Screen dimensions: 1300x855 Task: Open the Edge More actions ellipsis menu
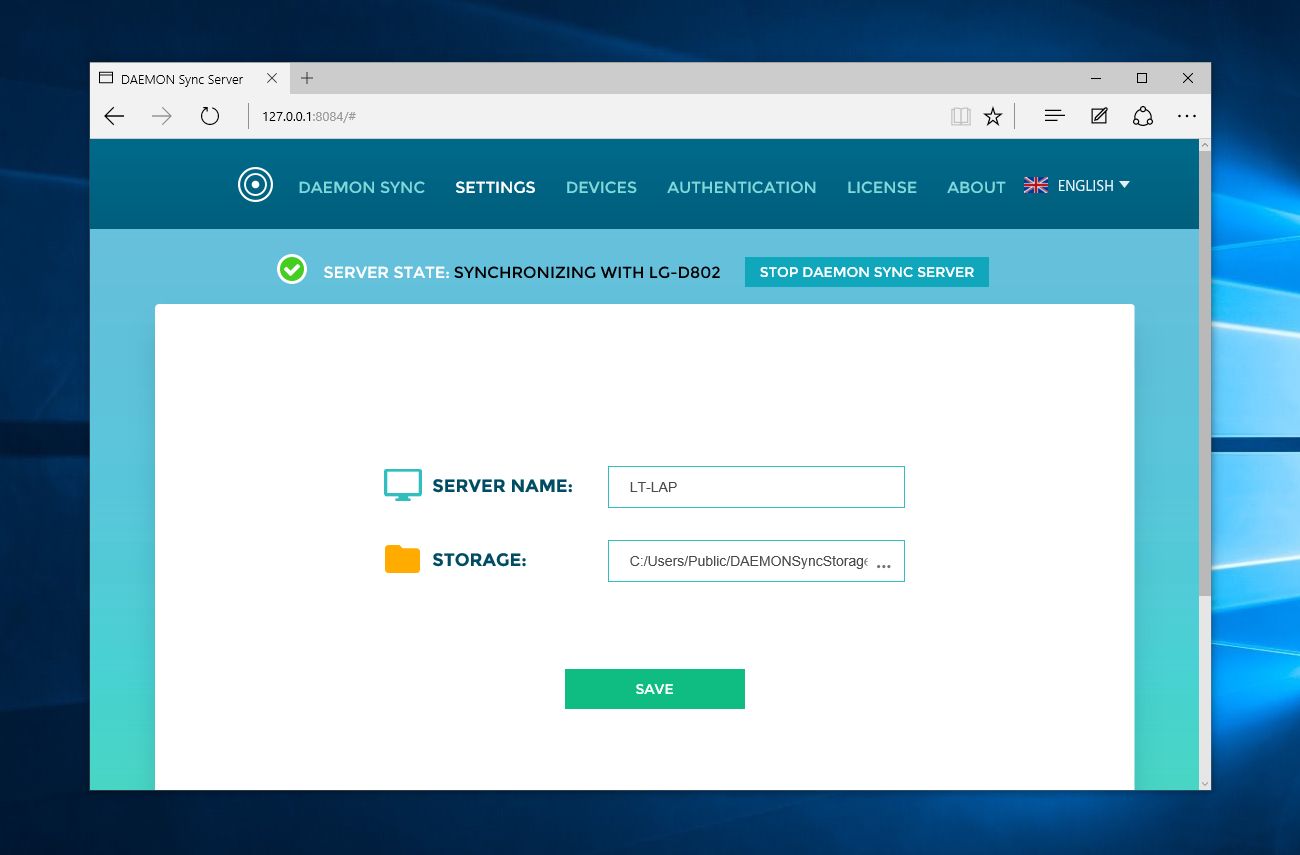point(1187,116)
